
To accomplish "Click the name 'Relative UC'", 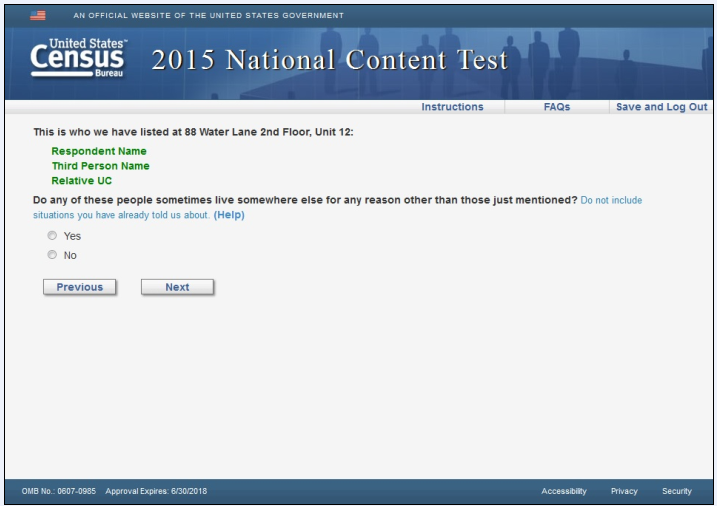I will [x=81, y=181].
